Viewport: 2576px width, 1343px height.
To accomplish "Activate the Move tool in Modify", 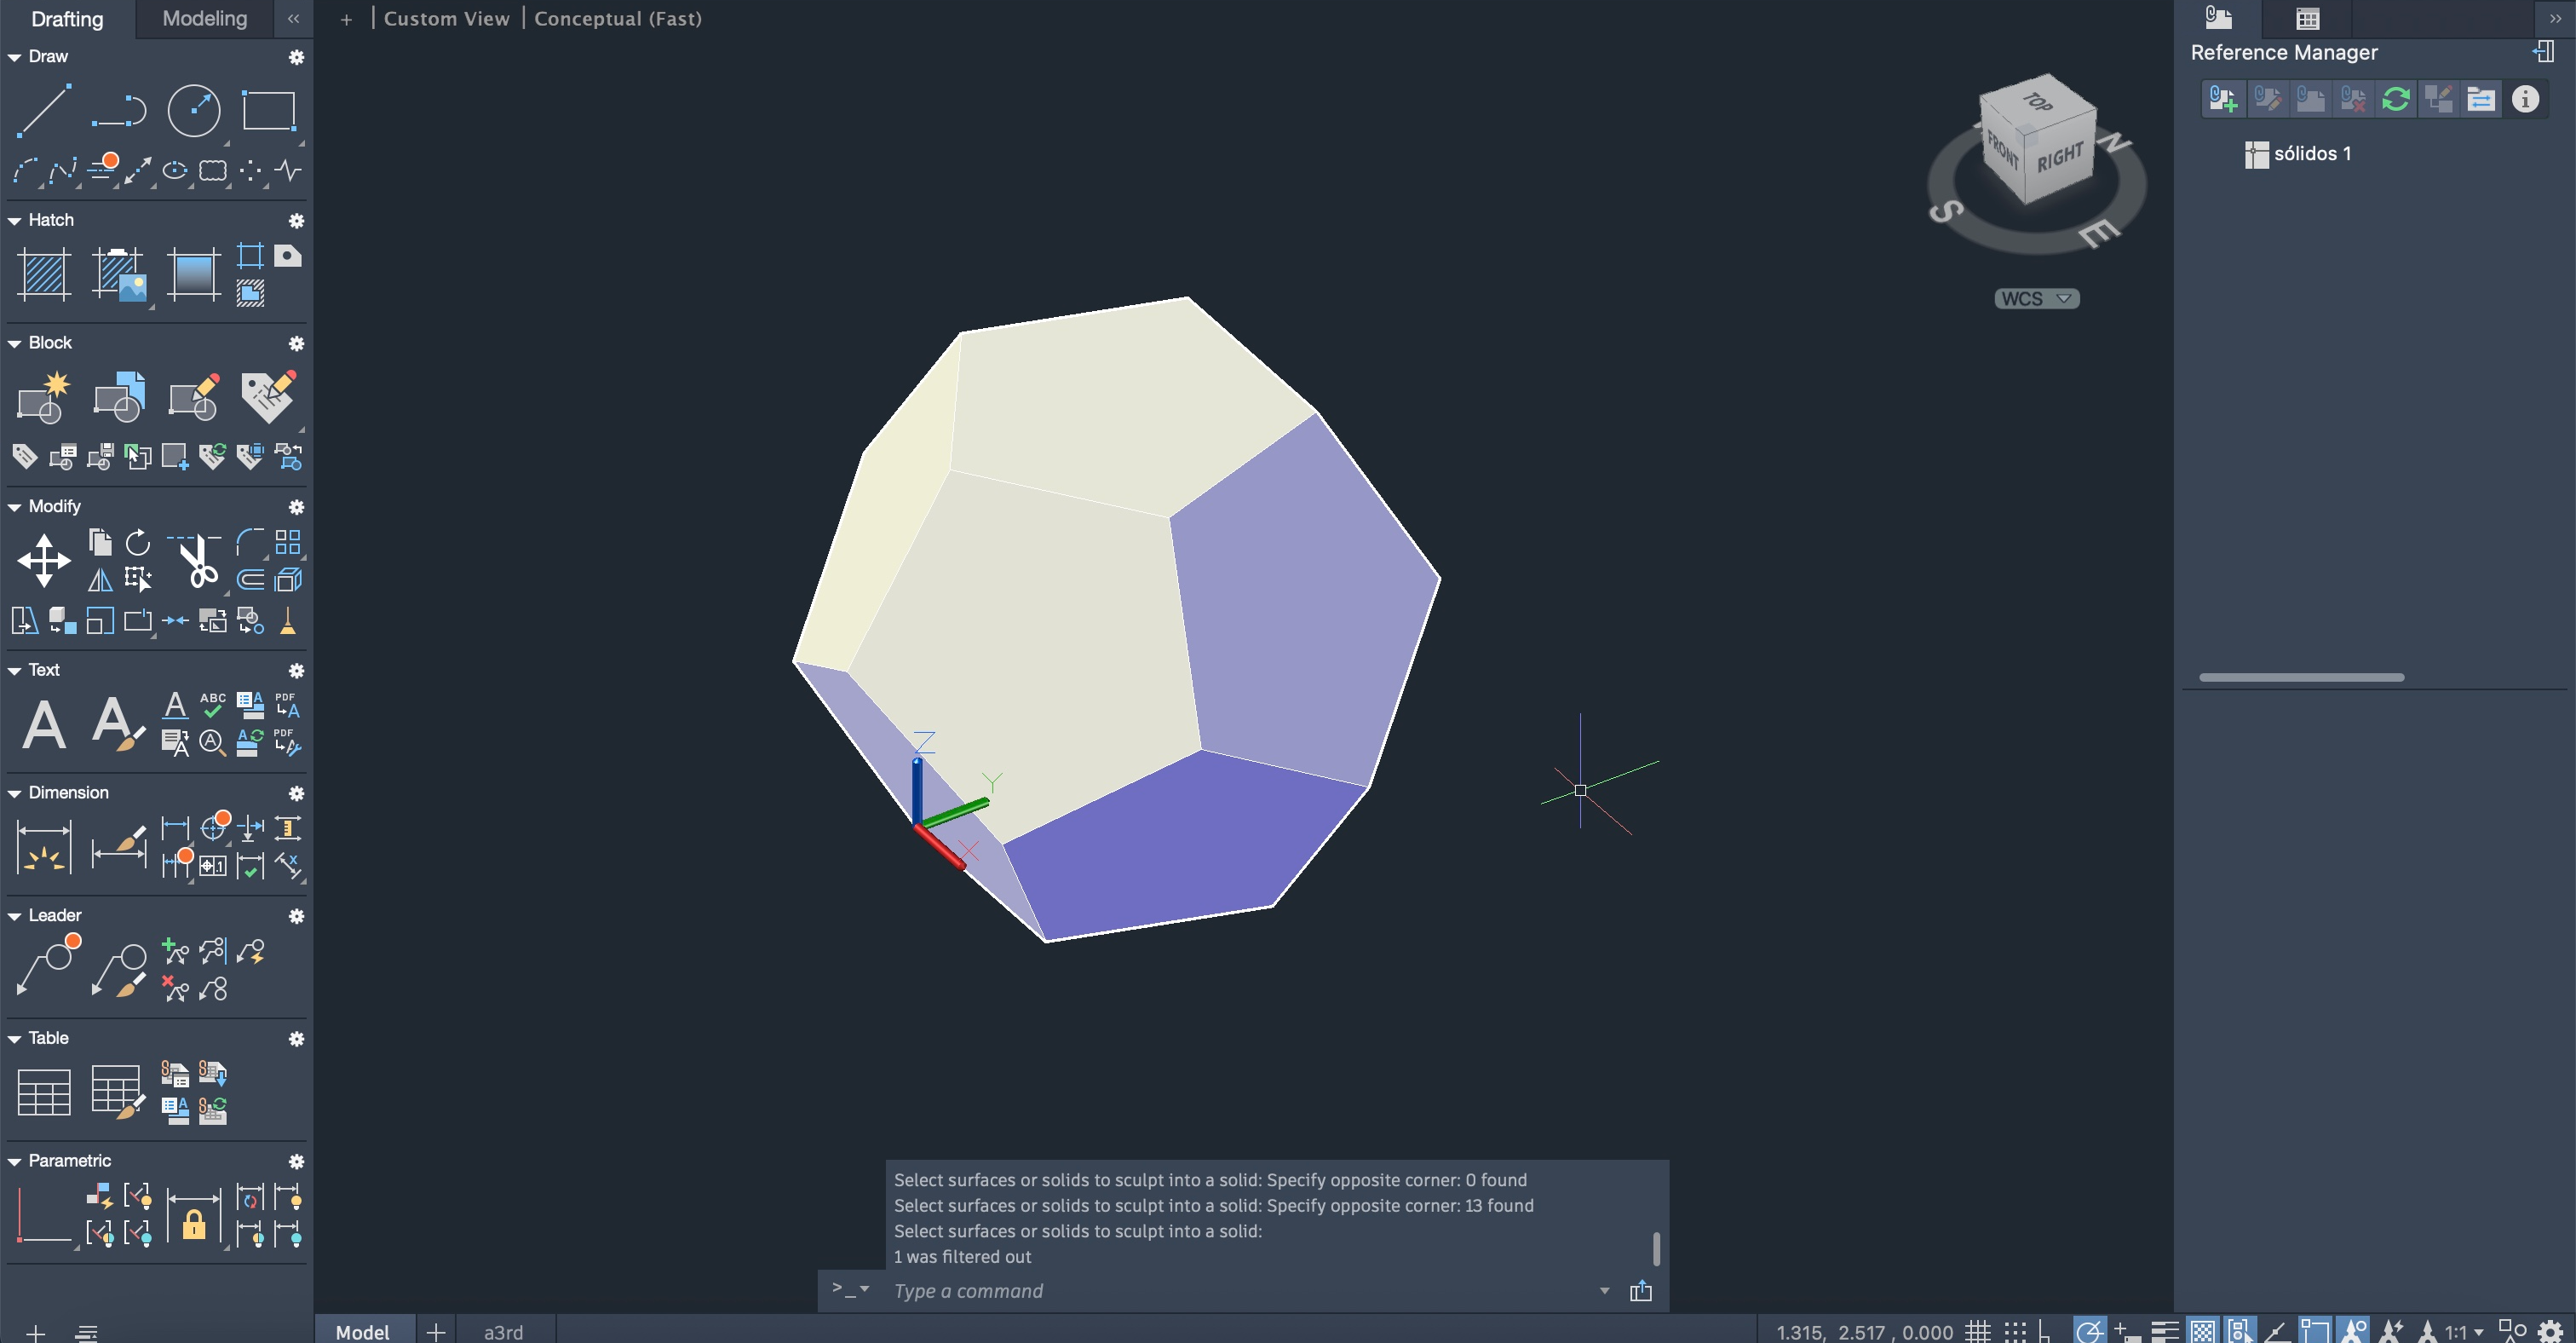I will (44, 560).
